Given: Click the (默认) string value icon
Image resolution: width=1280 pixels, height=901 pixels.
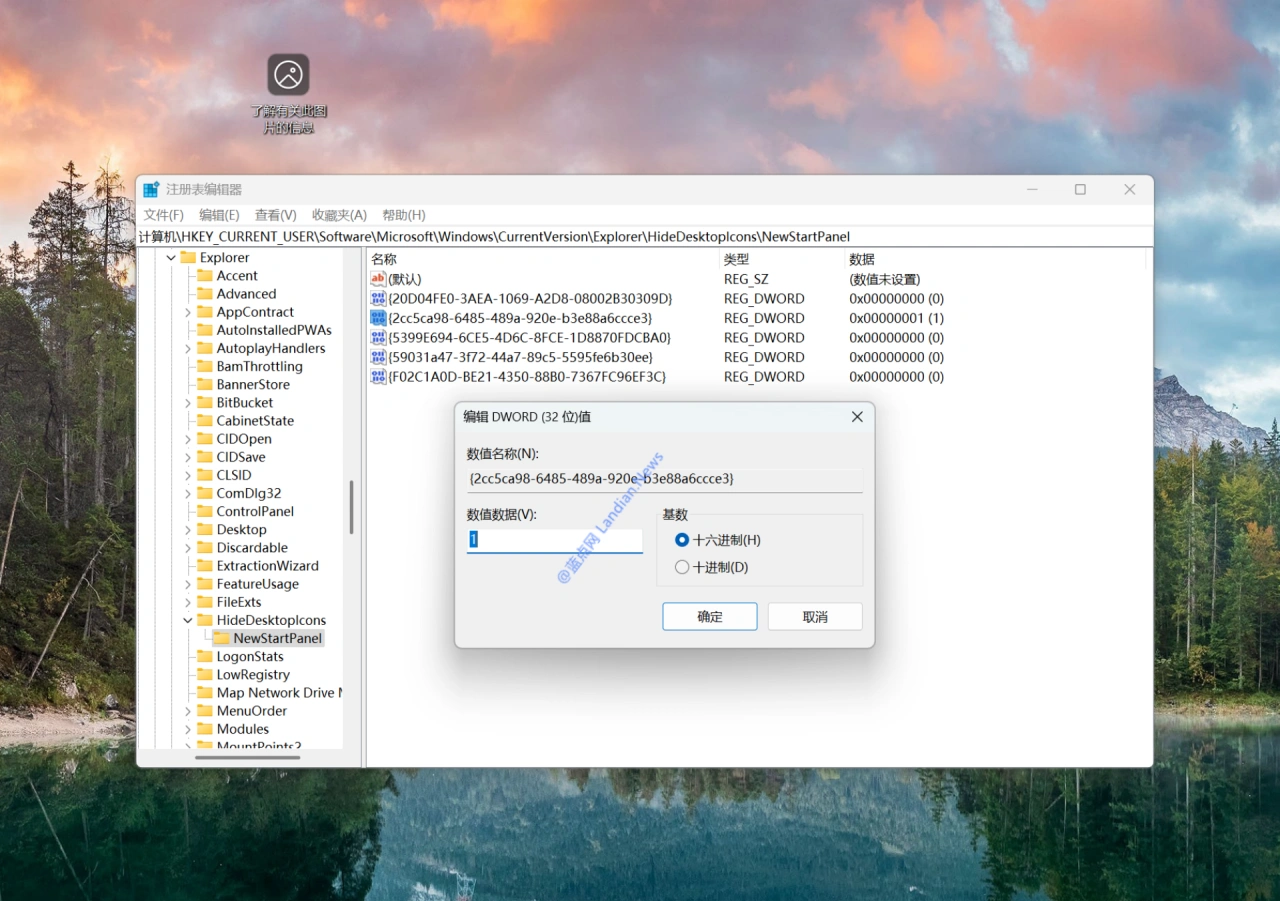Looking at the screenshot, I should pyautogui.click(x=378, y=279).
